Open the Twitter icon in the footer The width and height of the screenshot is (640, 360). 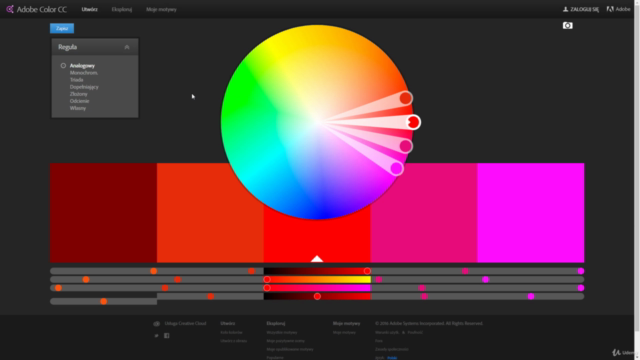click(156, 336)
